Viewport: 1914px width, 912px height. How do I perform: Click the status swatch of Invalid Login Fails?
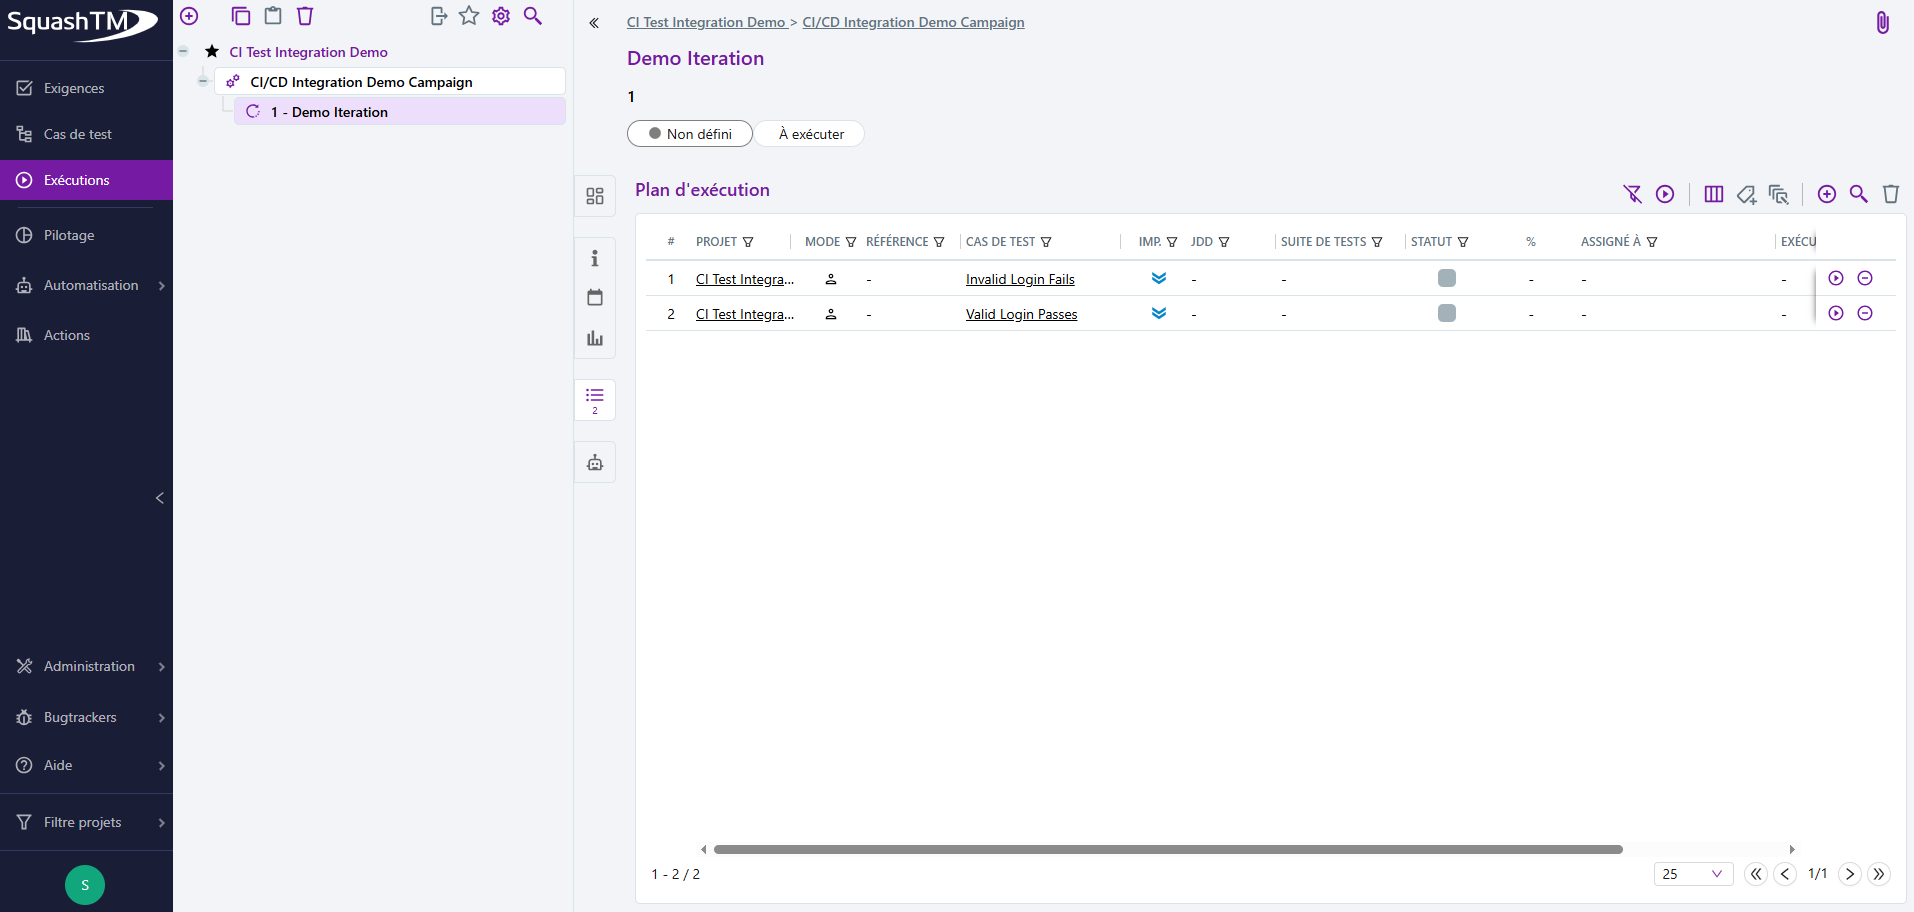(1446, 279)
